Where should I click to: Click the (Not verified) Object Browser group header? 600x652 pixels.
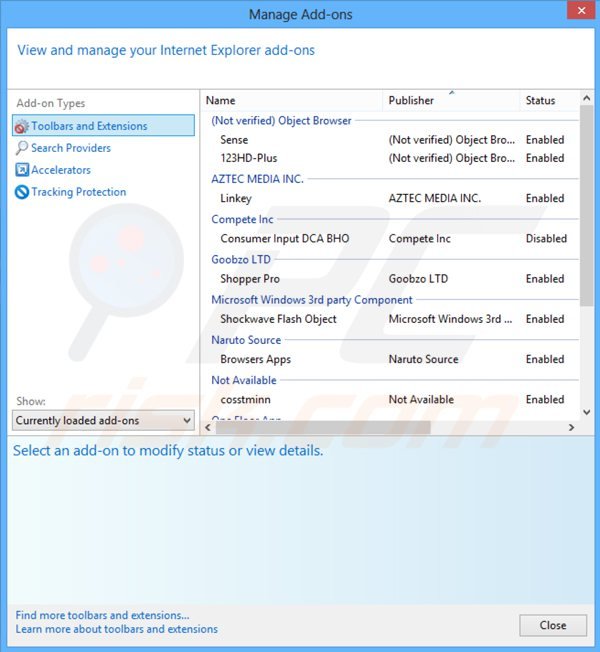pos(281,121)
